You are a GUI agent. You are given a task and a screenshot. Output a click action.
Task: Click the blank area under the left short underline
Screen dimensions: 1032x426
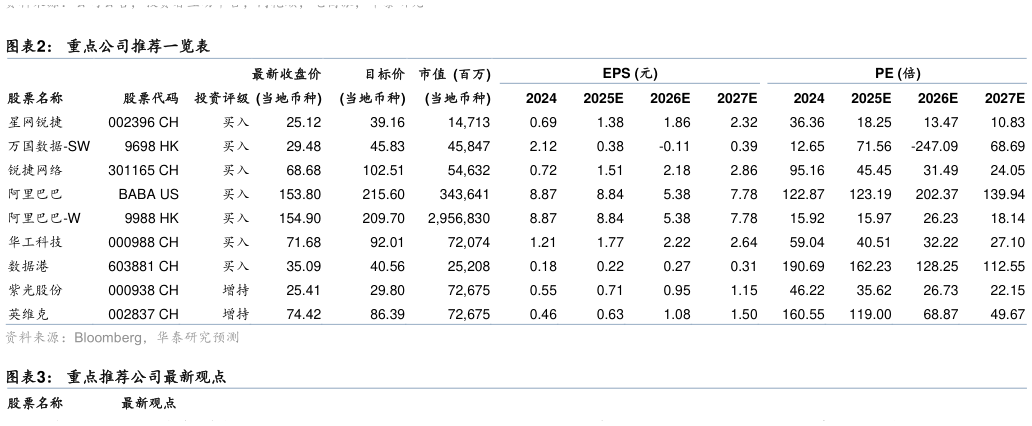pyautogui.click(x=629, y=200)
